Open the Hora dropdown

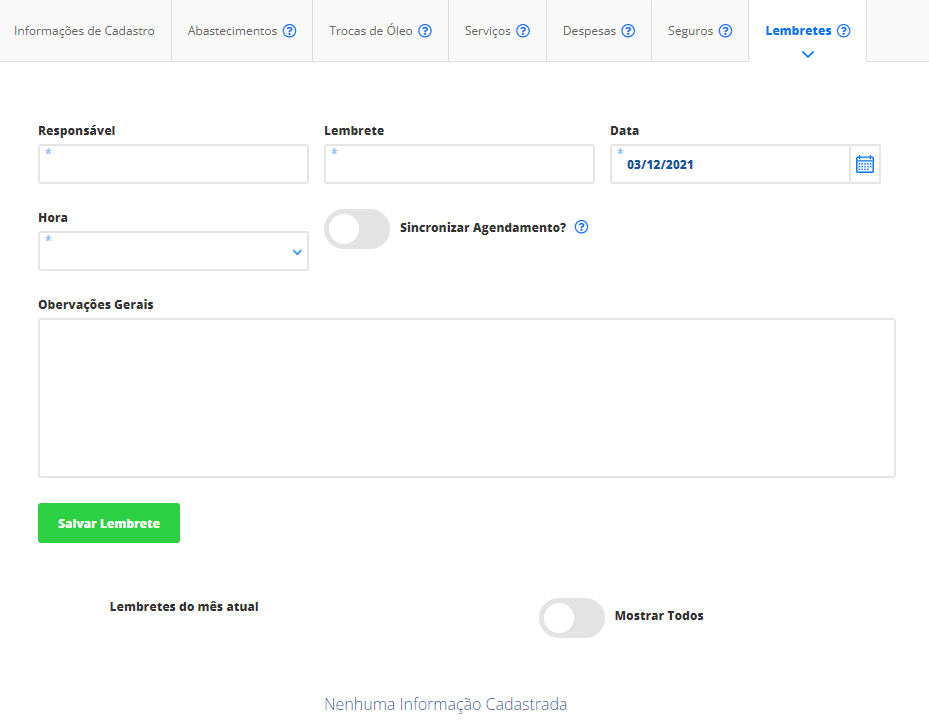coord(173,251)
